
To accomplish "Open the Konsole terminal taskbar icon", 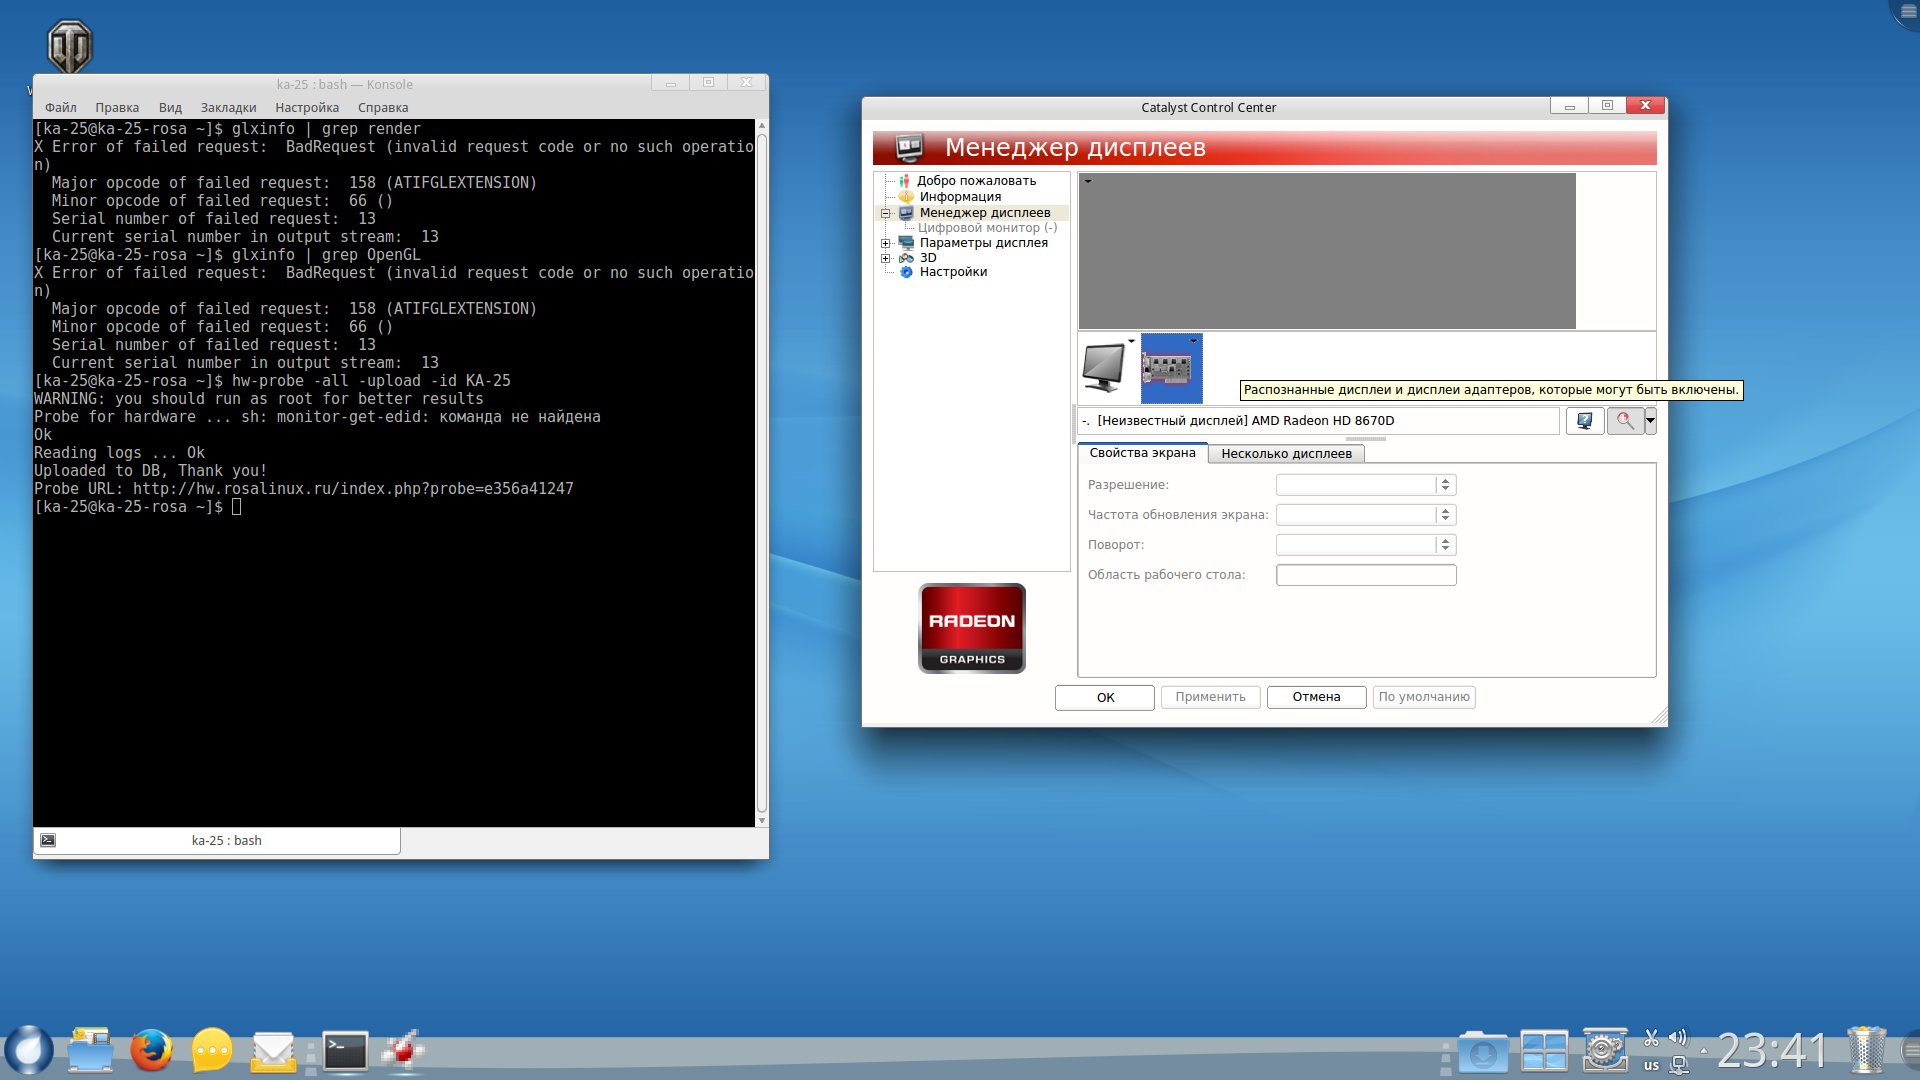I will pos(345,1051).
